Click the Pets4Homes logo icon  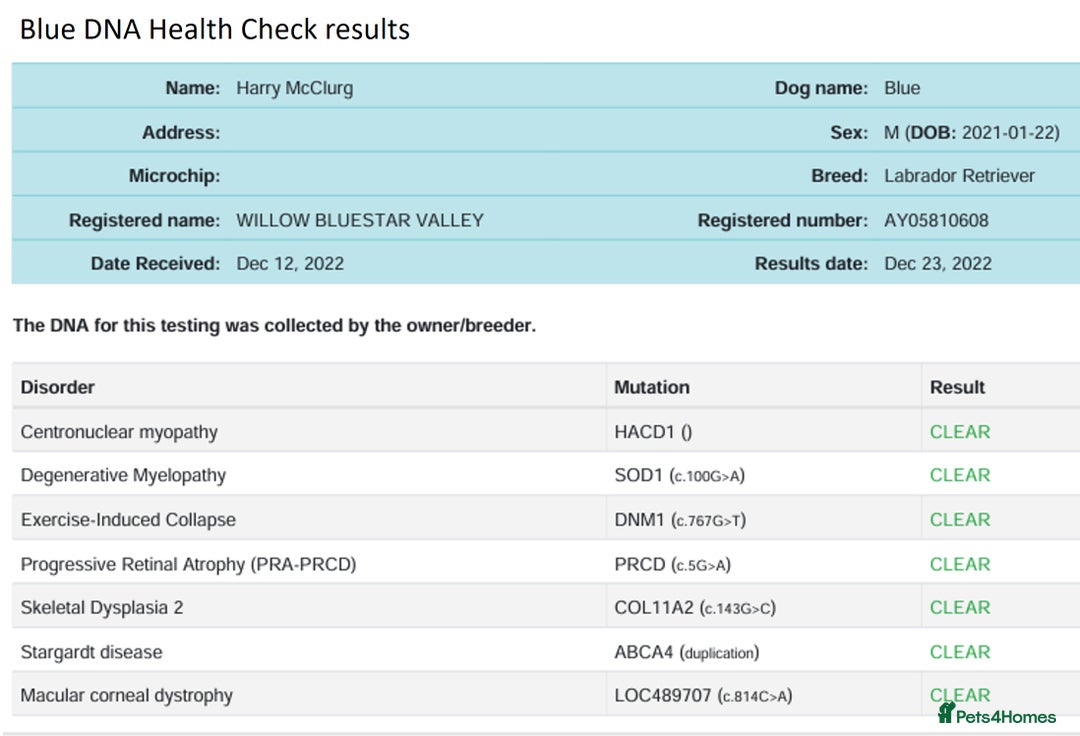946,713
